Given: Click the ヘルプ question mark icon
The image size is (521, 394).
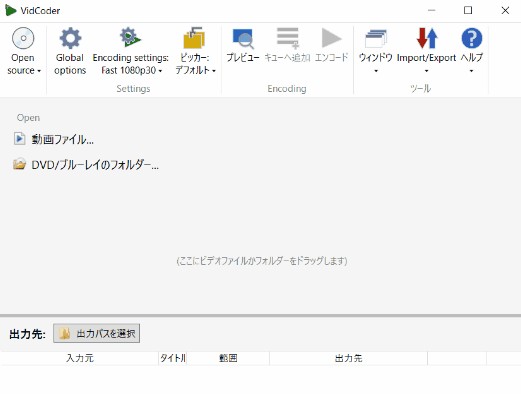Looking at the screenshot, I should [x=472, y=38].
